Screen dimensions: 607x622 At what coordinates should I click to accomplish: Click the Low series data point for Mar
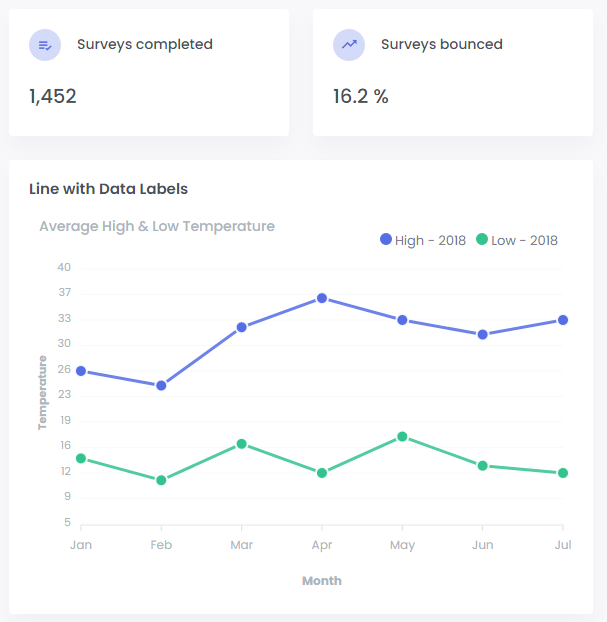[x=241, y=444]
